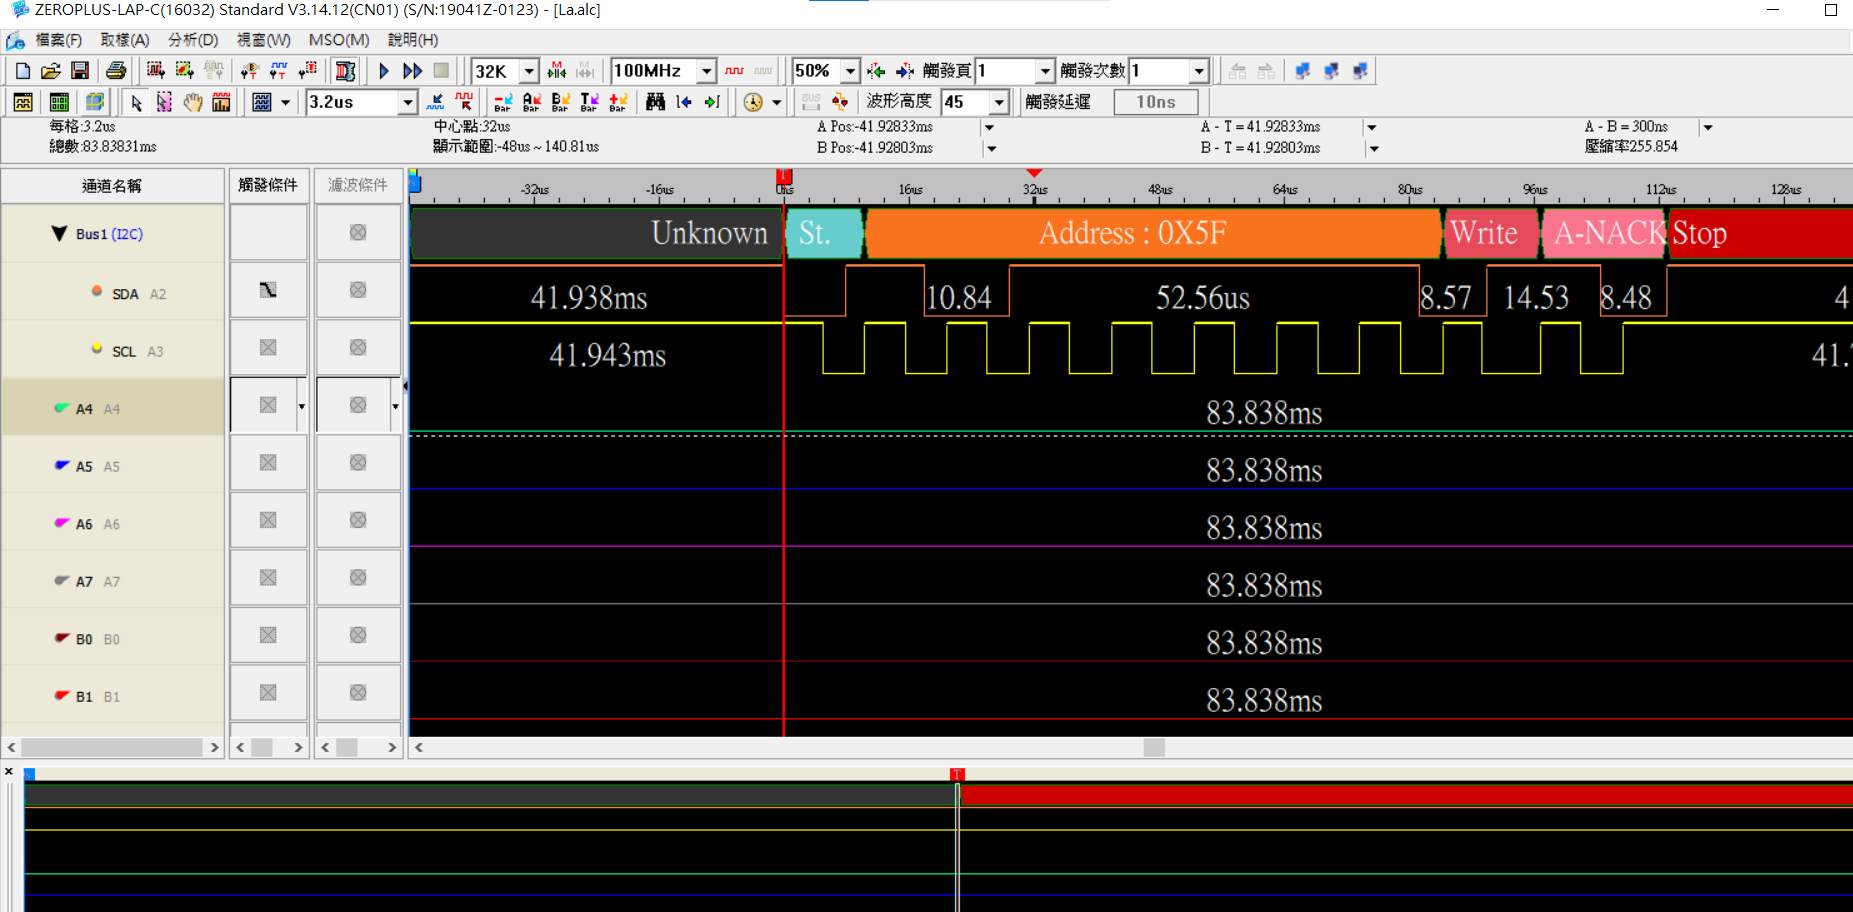
Task: Open the SDA edge trigger condition cell
Action: pyautogui.click(x=268, y=290)
